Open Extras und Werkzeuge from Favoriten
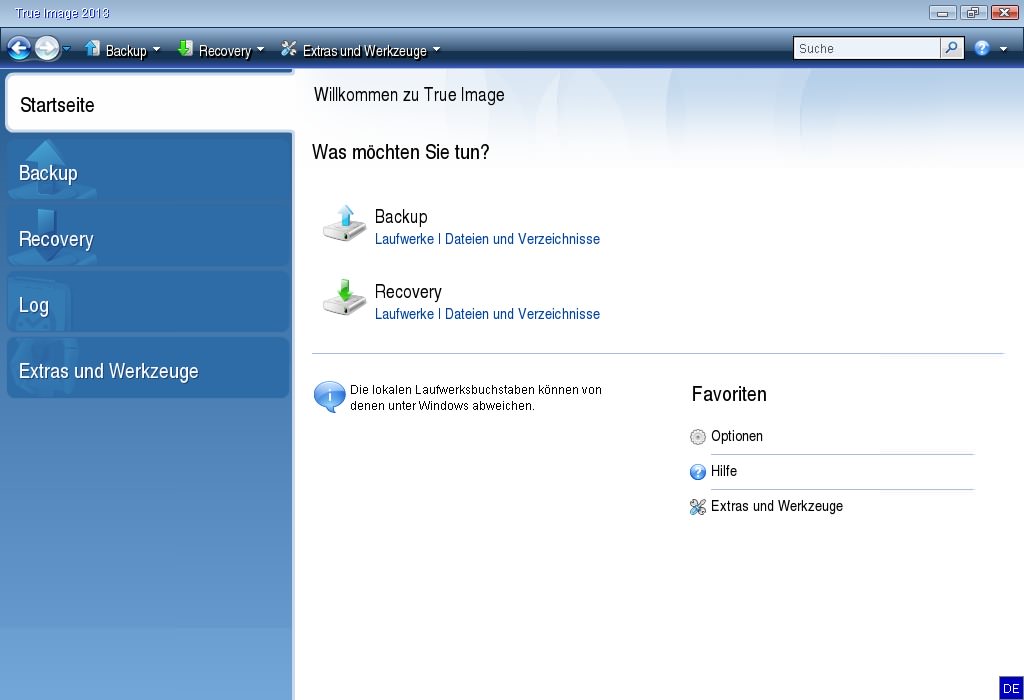1024x700 pixels. pos(776,506)
